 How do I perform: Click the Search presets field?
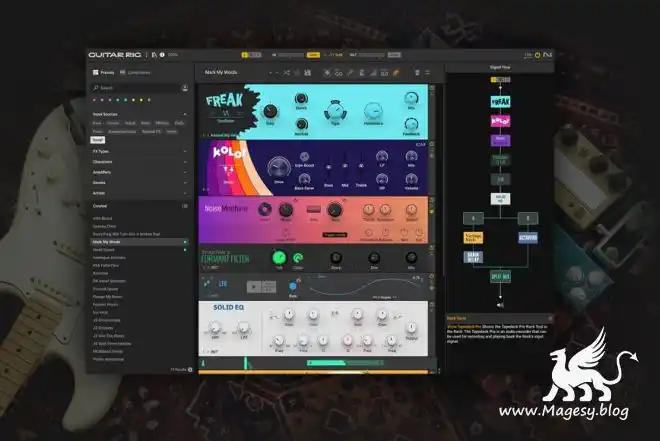click(136, 88)
